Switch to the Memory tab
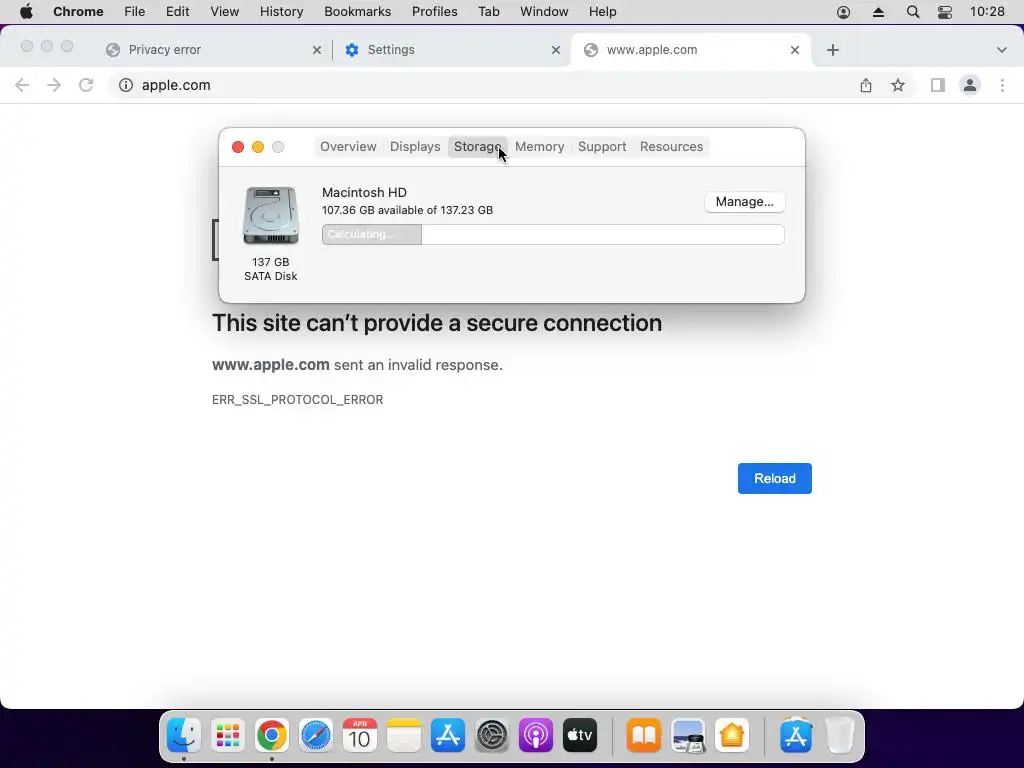The height and width of the screenshot is (768, 1024). point(539,147)
